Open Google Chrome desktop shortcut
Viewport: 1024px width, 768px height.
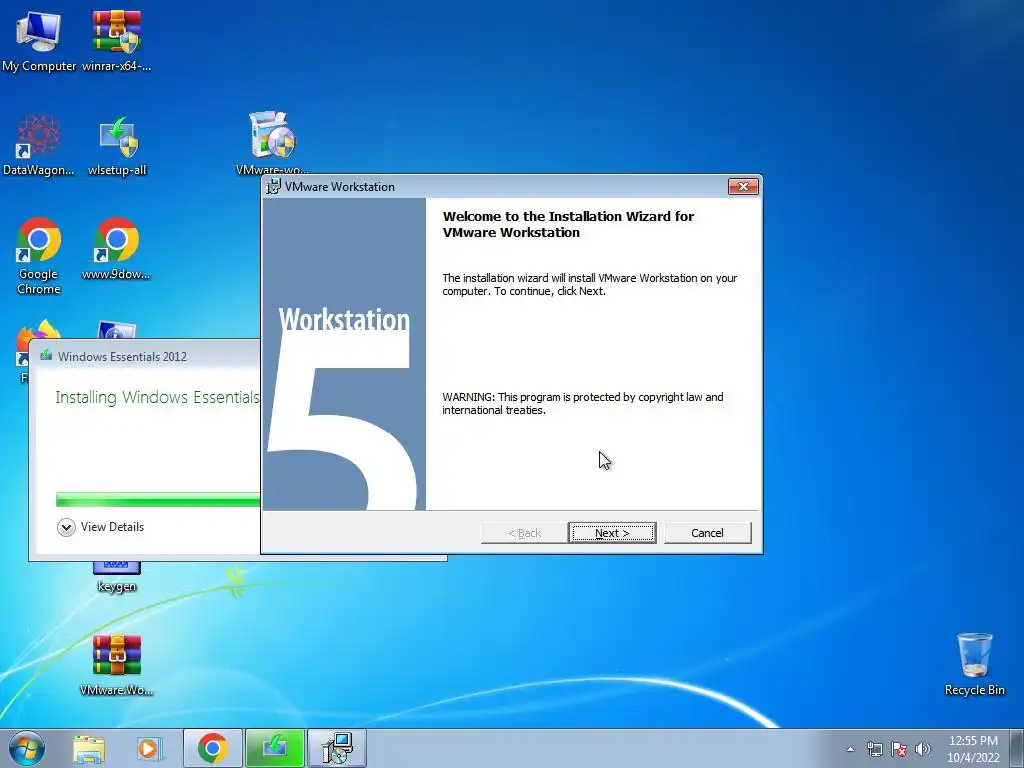point(39,255)
